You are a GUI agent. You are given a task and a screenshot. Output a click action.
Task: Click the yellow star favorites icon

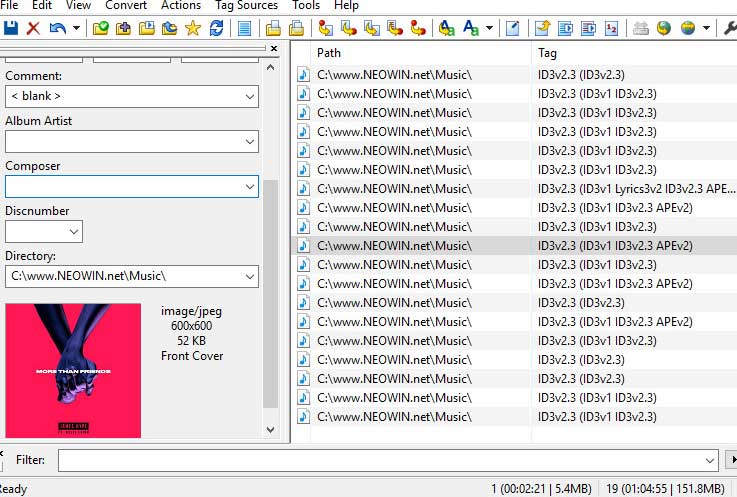tap(193, 28)
